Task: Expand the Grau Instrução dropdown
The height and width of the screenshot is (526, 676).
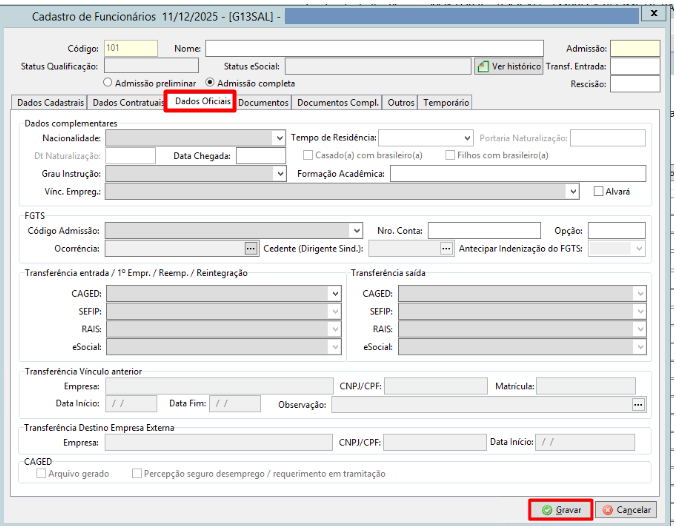Action: (x=280, y=174)
